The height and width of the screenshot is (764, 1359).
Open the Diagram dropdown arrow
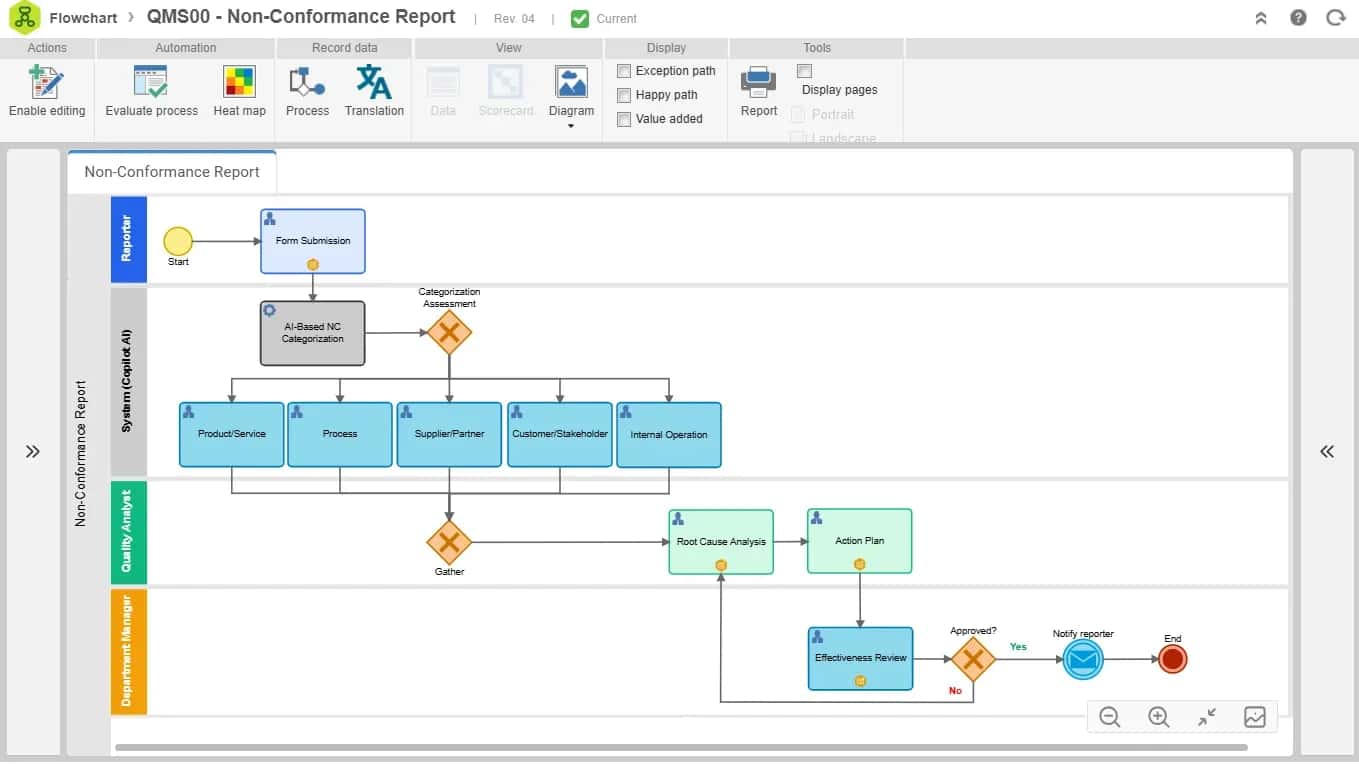click(571, 126)
